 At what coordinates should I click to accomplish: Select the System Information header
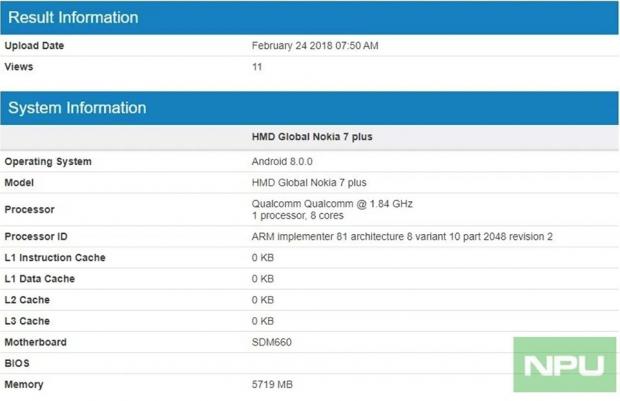(78, 108)
